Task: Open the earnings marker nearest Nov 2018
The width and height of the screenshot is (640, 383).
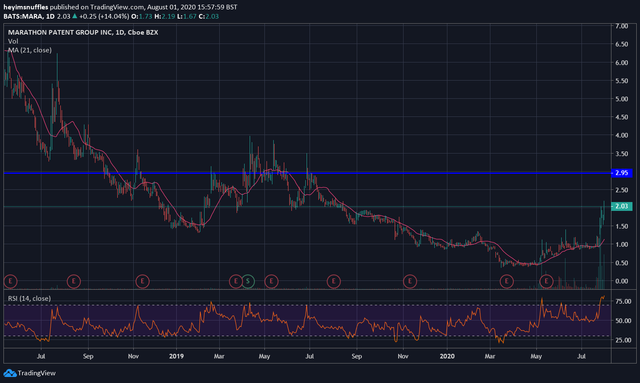Action: click(x=142, y=281)
